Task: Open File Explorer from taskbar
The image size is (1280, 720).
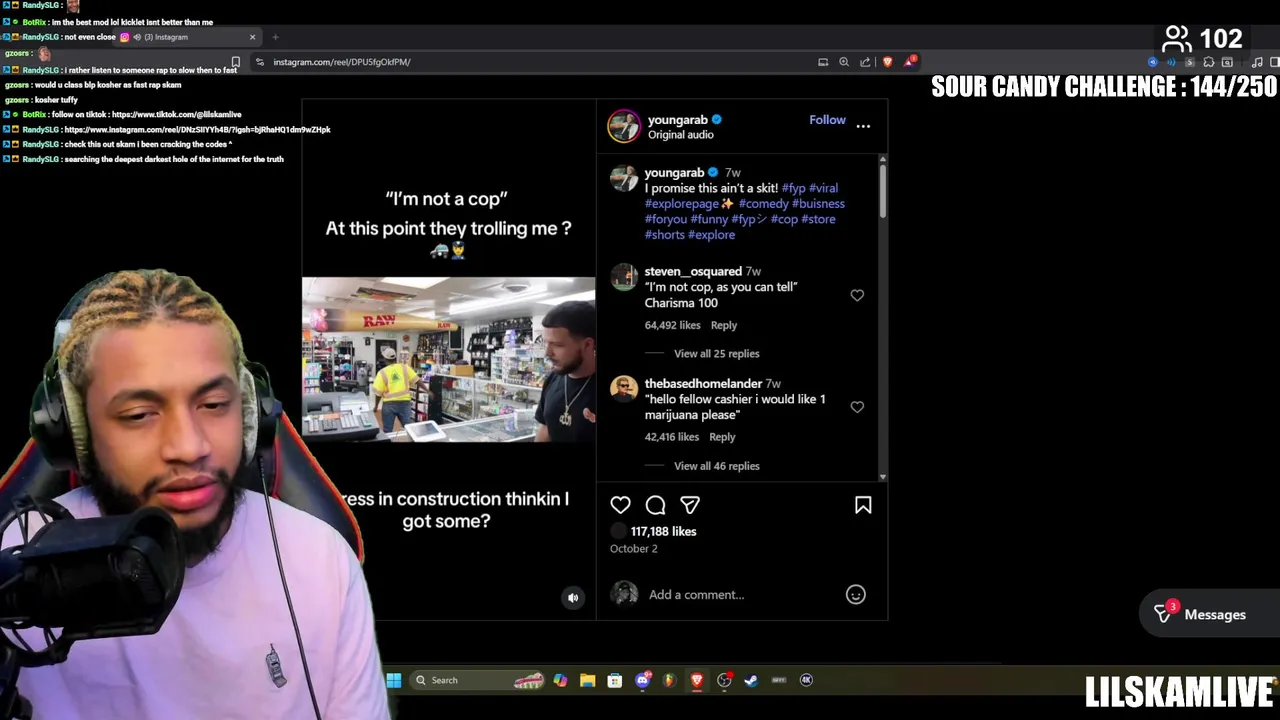Action: 587,680
